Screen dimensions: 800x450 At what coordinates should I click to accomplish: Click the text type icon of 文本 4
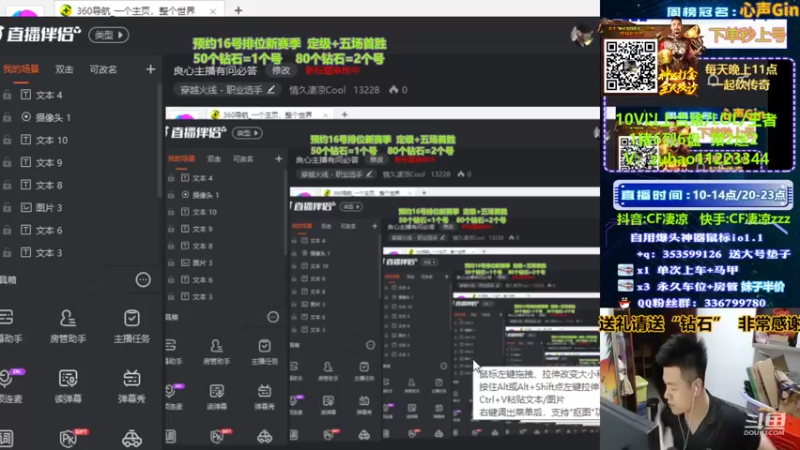(x=26, y=94)
